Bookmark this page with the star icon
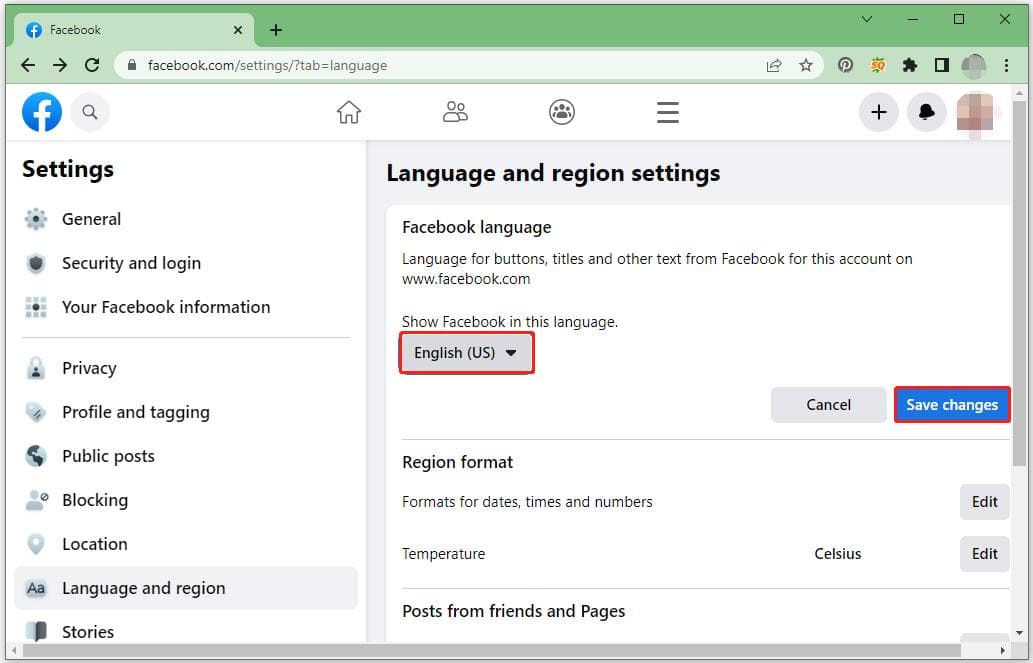 pos(805,65)
